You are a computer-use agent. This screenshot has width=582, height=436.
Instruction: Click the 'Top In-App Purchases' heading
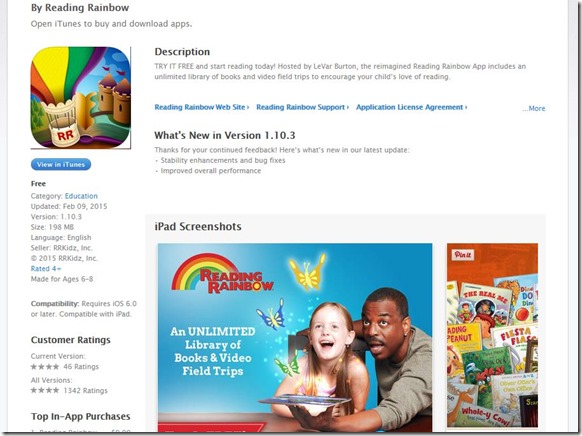click(81, 416)
